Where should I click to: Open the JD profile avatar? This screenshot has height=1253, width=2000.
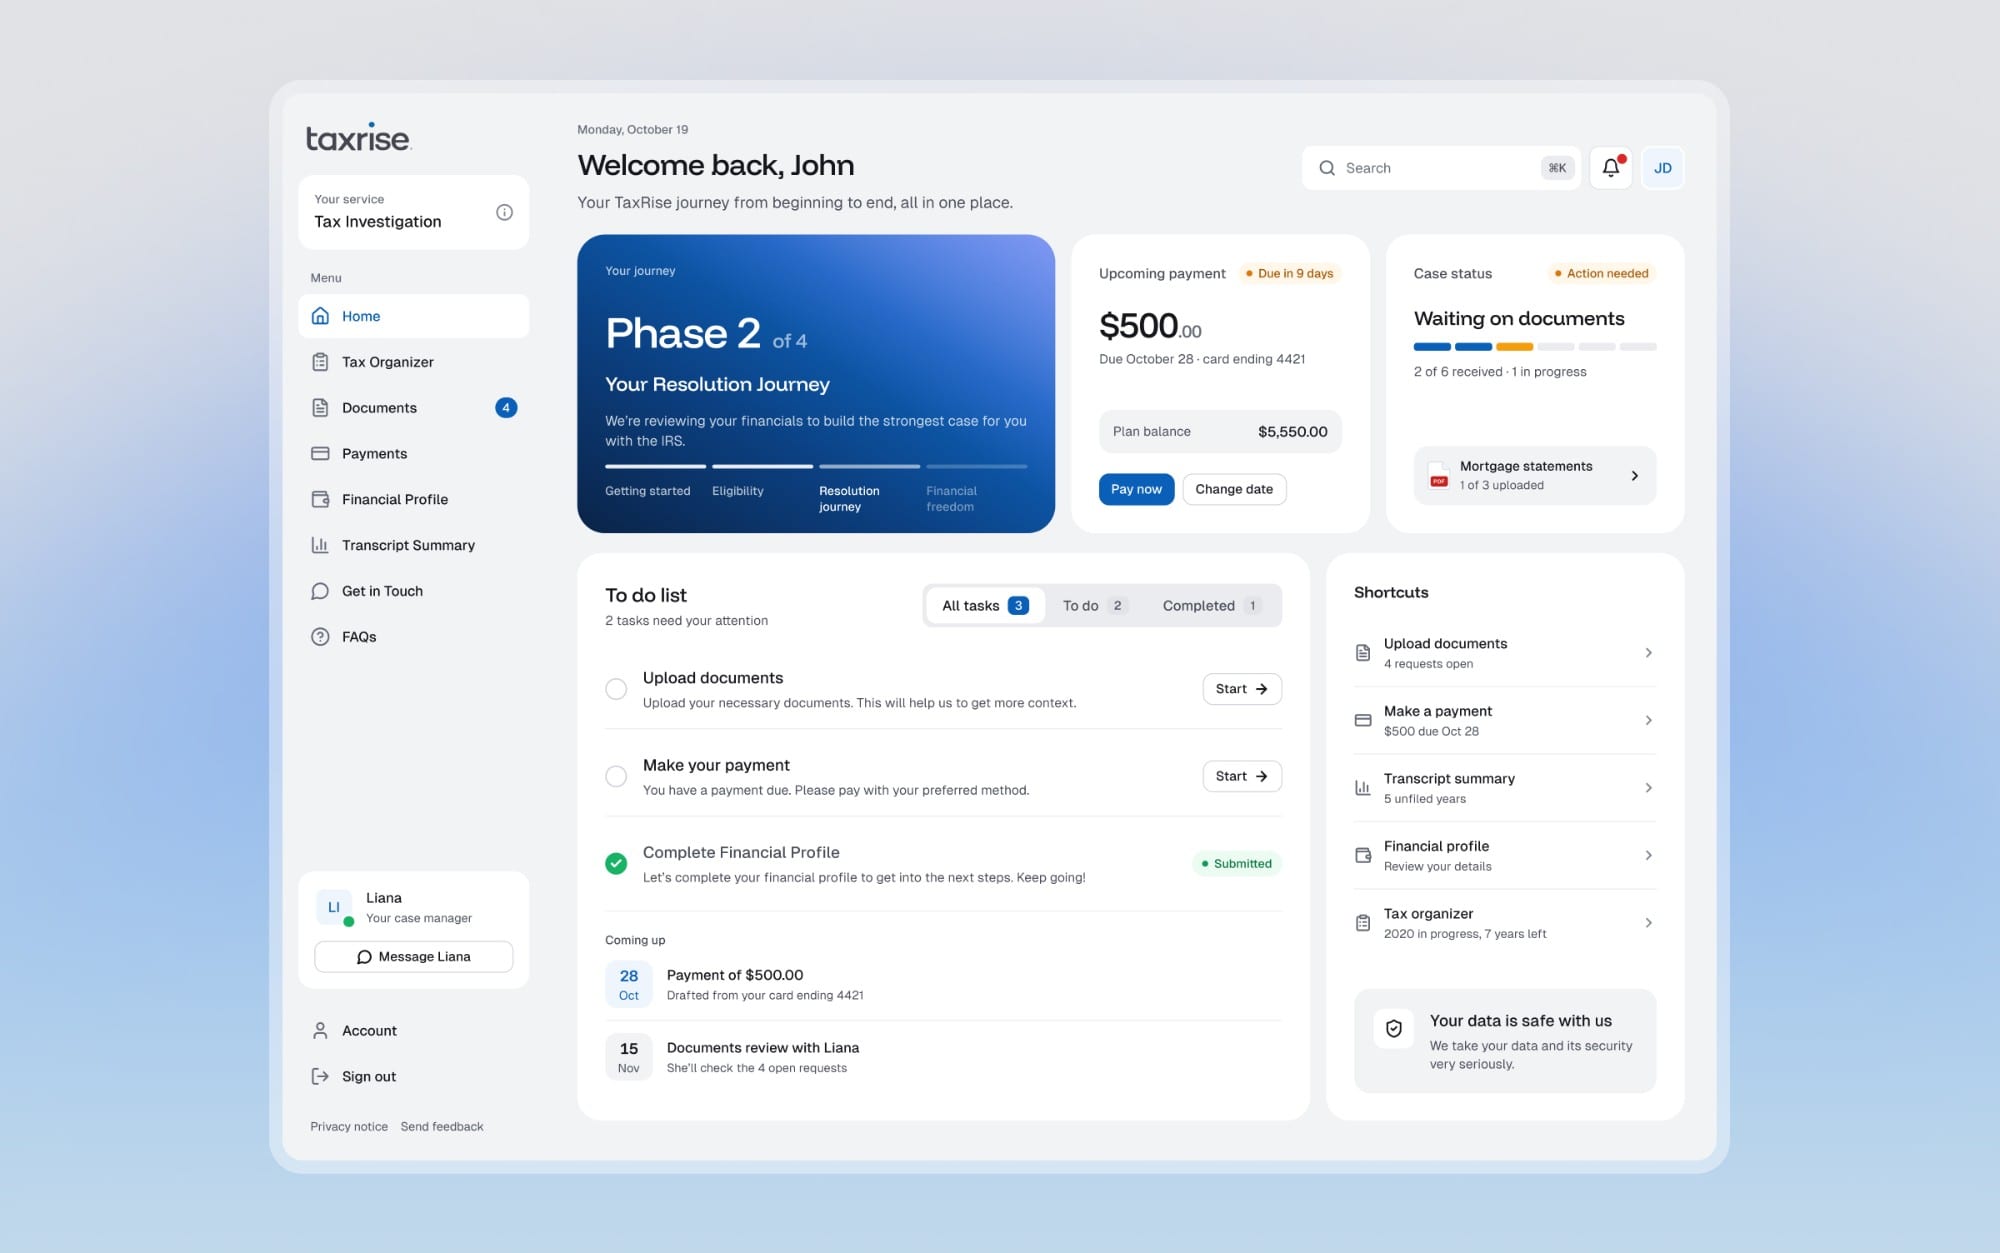[1663, 168]
